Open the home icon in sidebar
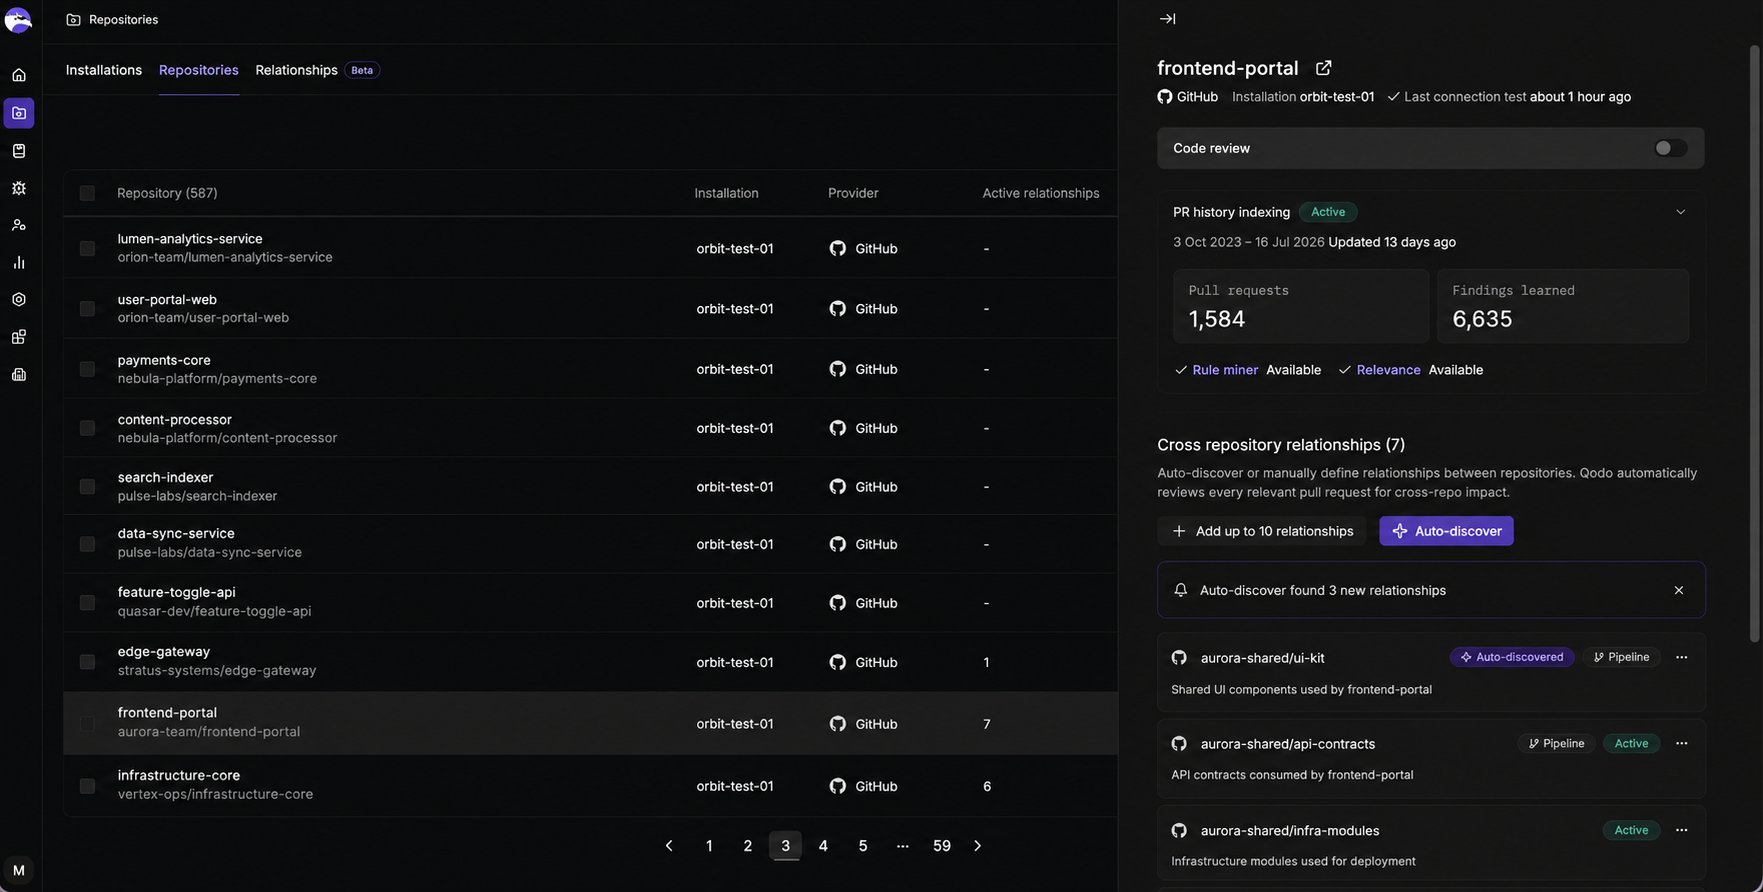 click(x=19, y=75)
